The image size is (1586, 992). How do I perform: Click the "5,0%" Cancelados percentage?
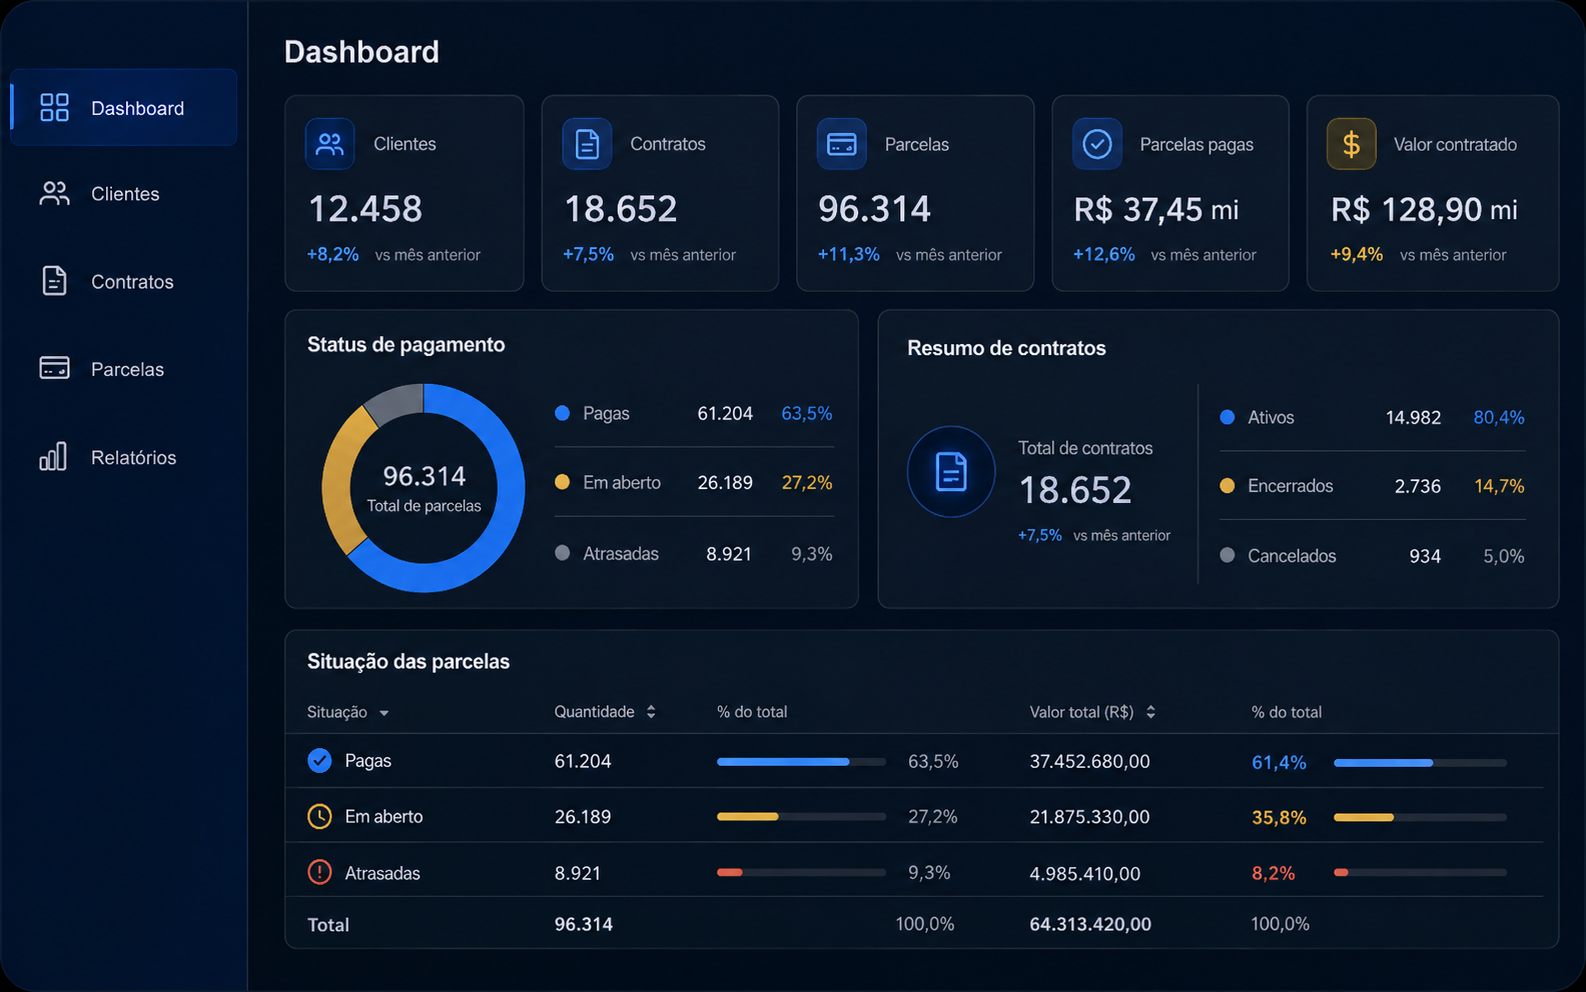click(x=1504, y=556)
